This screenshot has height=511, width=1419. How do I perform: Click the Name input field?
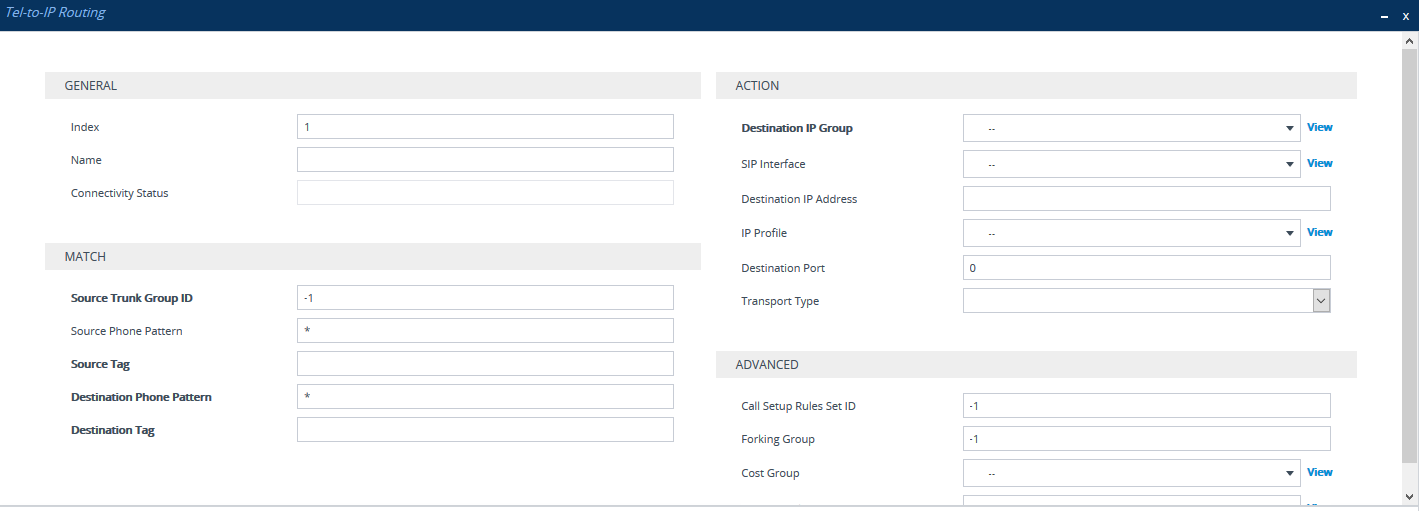pyautogui.click(x=485, y=160)
